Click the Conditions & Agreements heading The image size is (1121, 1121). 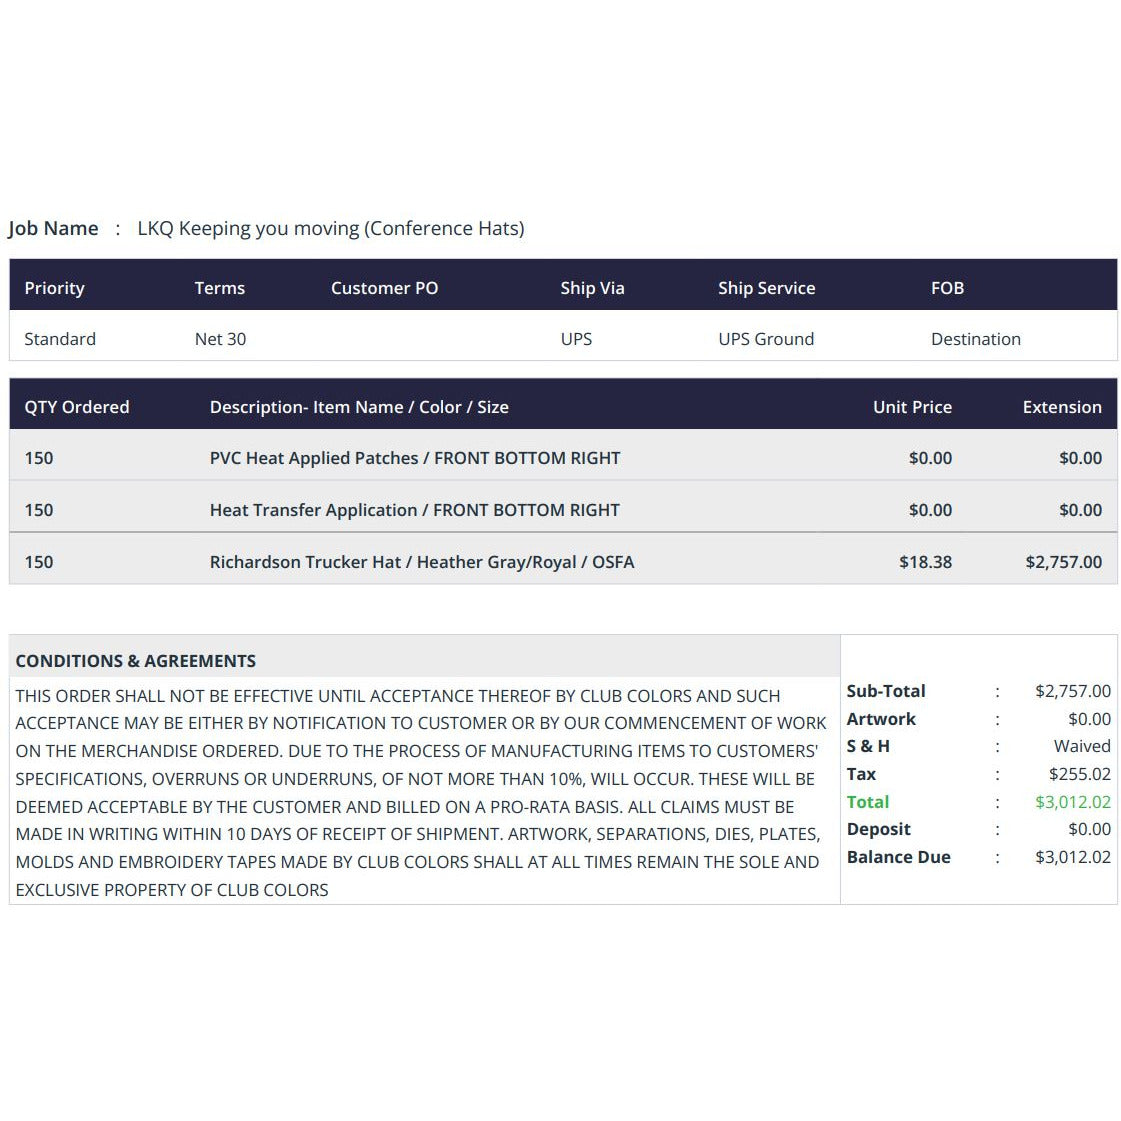tap(135, 661)
